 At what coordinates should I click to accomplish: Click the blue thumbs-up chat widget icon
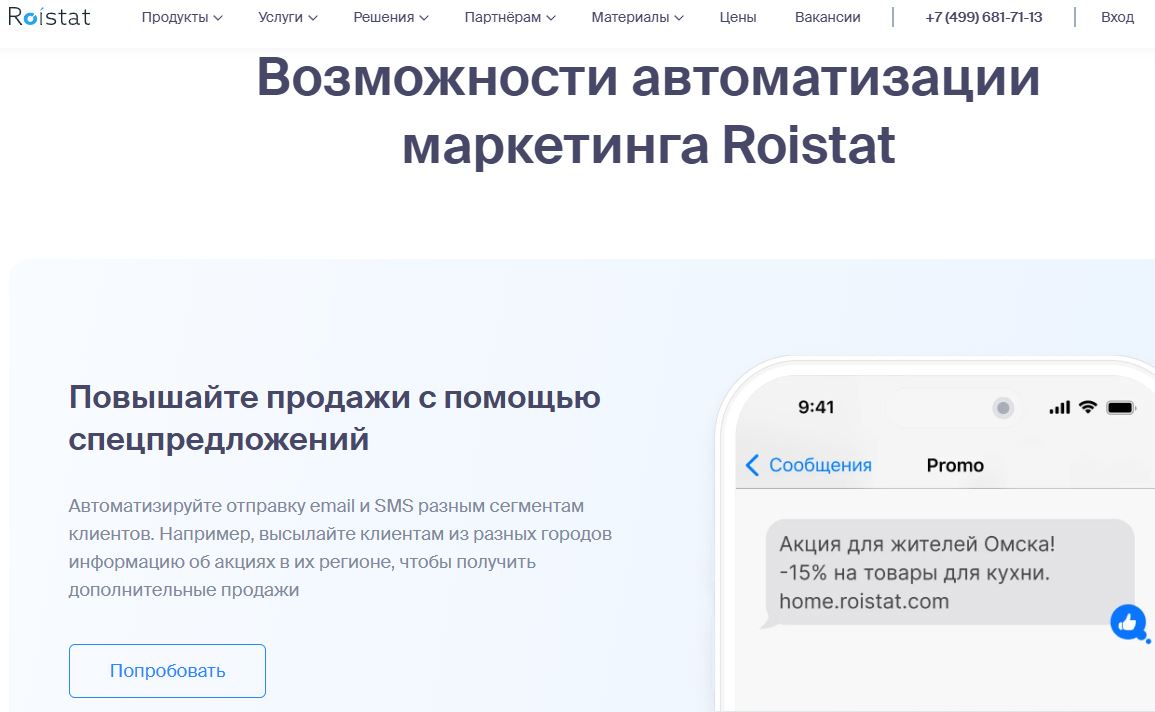pos(1128,623)
